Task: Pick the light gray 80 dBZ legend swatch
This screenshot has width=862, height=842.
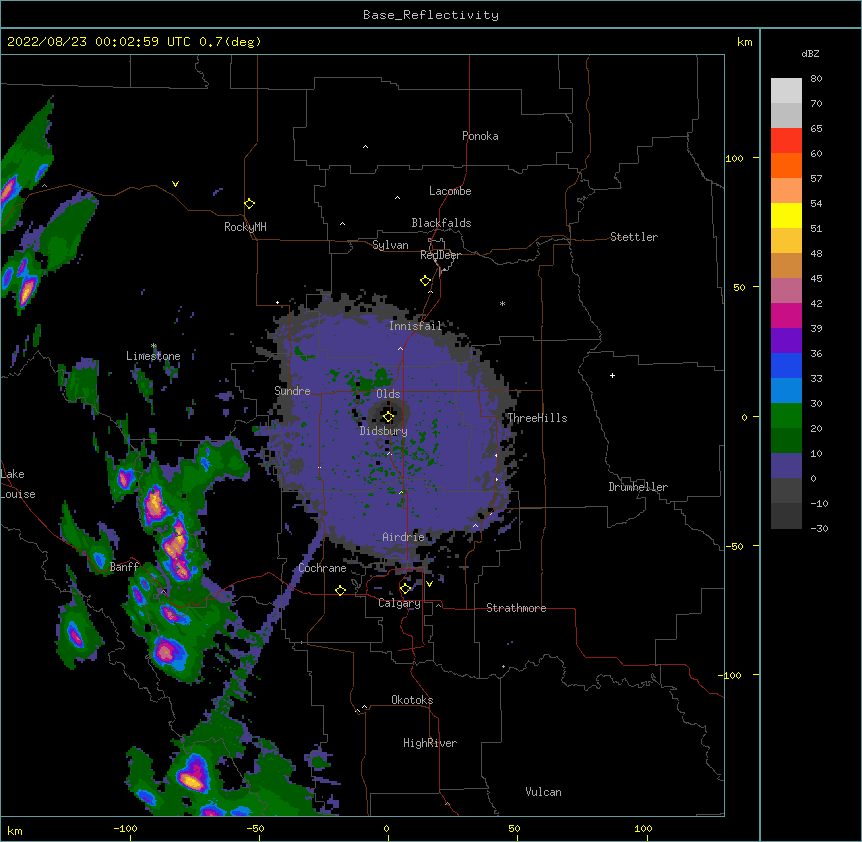Action: click(786, 90)
